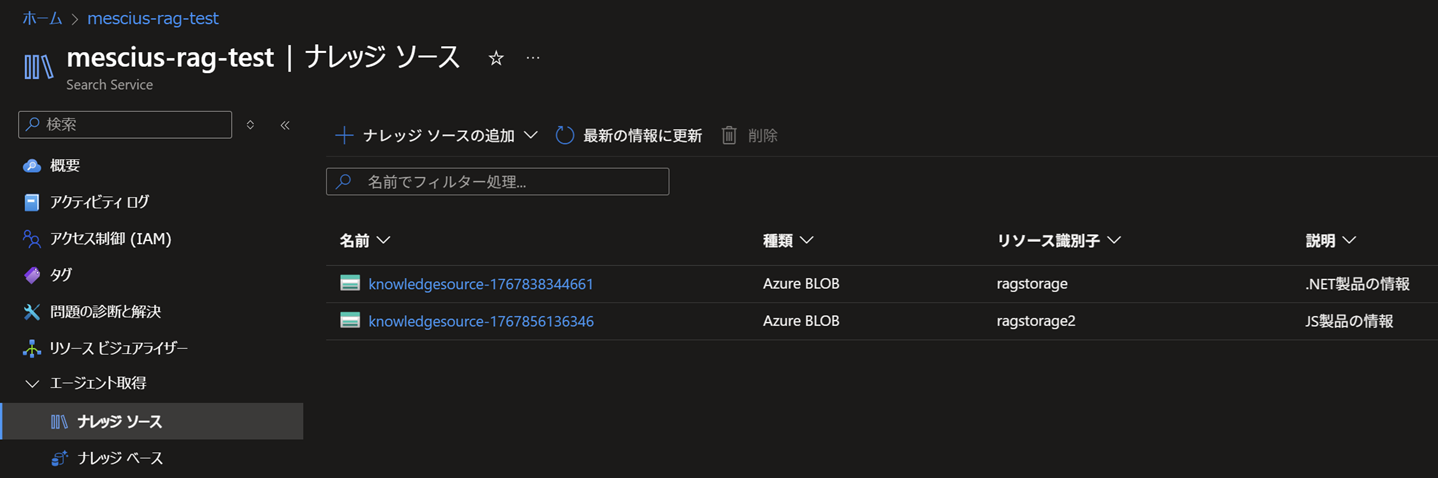Focus the sidebar 検索 search box
The height and width of the screenshot is (478, 1438).
coord(125,125)
